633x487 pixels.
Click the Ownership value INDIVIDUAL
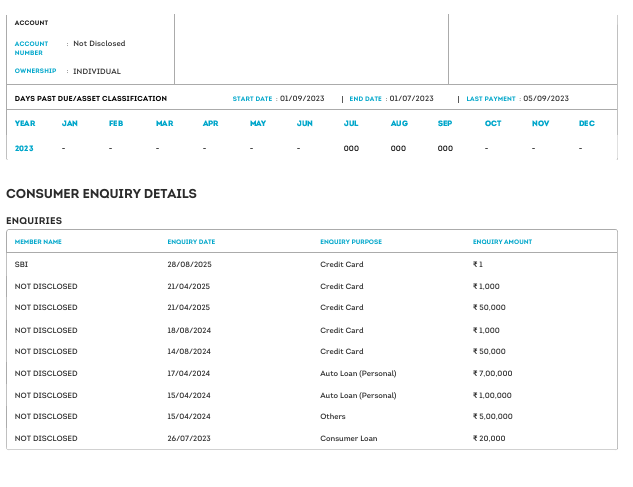coord(97,72)
